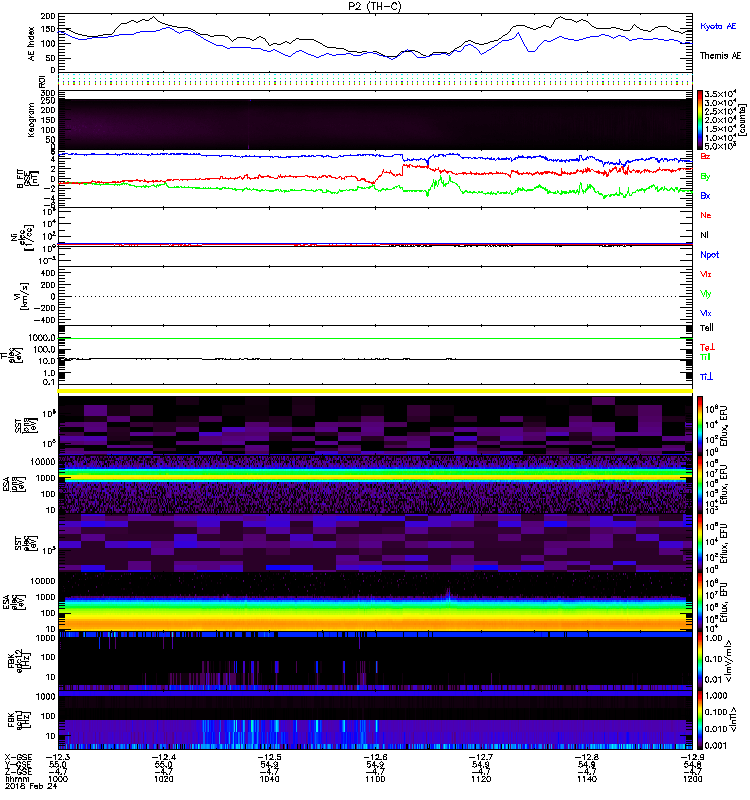Click the ESA electron flux spike near 1114
Viewport: 750px width, 800px height.
448,594
